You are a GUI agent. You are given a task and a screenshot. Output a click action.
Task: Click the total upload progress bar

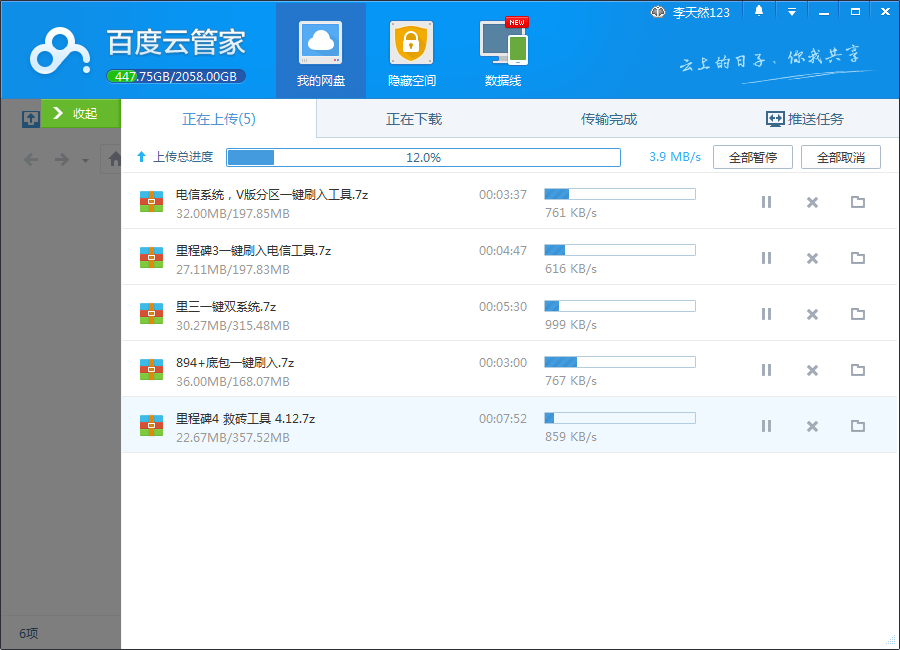pyautogui.click(x=424, y=157)
